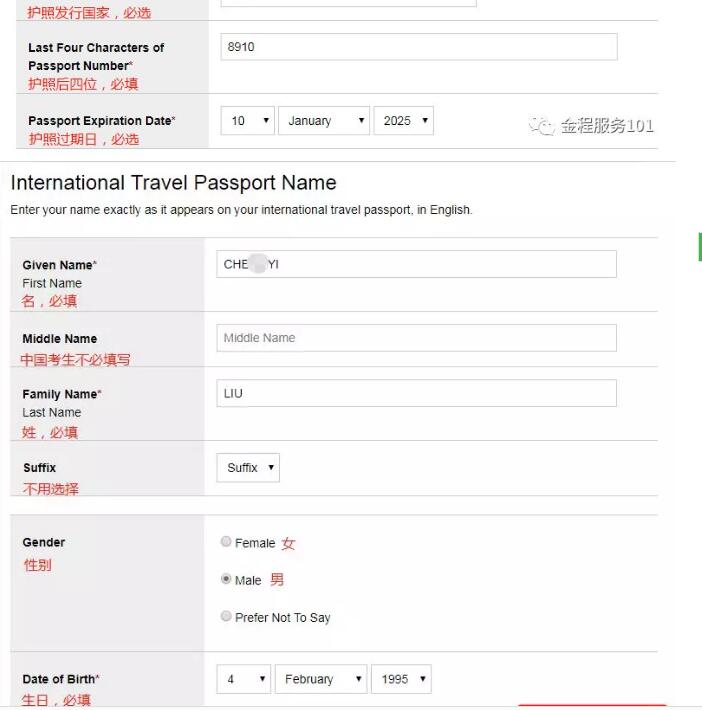This screenshot has width=702, height=710.
Task: Open the passport expiration year dropdown showing 2025
Action: point(404,121)
